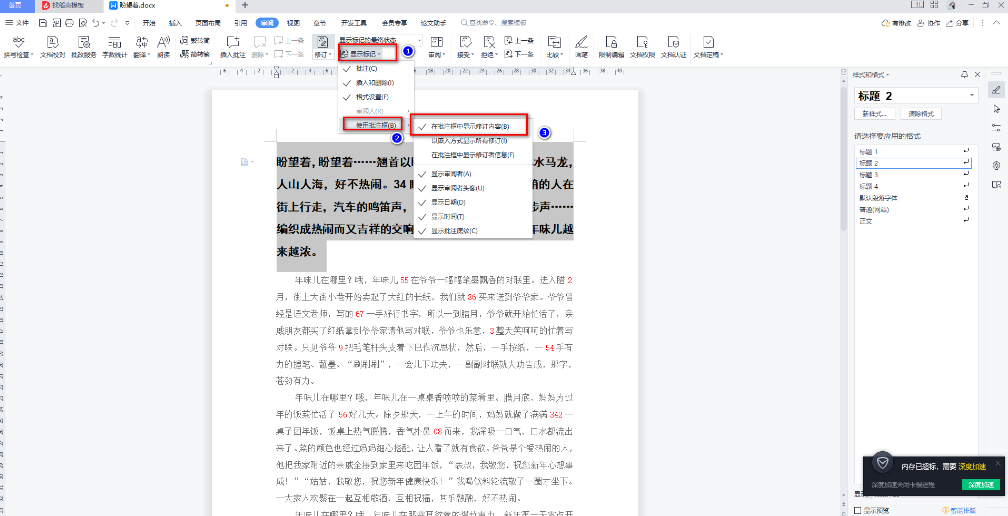The height and width of the screenshot is (516, 1008).
Task: Click the document finalize (文档定稿) icon
Action: point(708,41)
